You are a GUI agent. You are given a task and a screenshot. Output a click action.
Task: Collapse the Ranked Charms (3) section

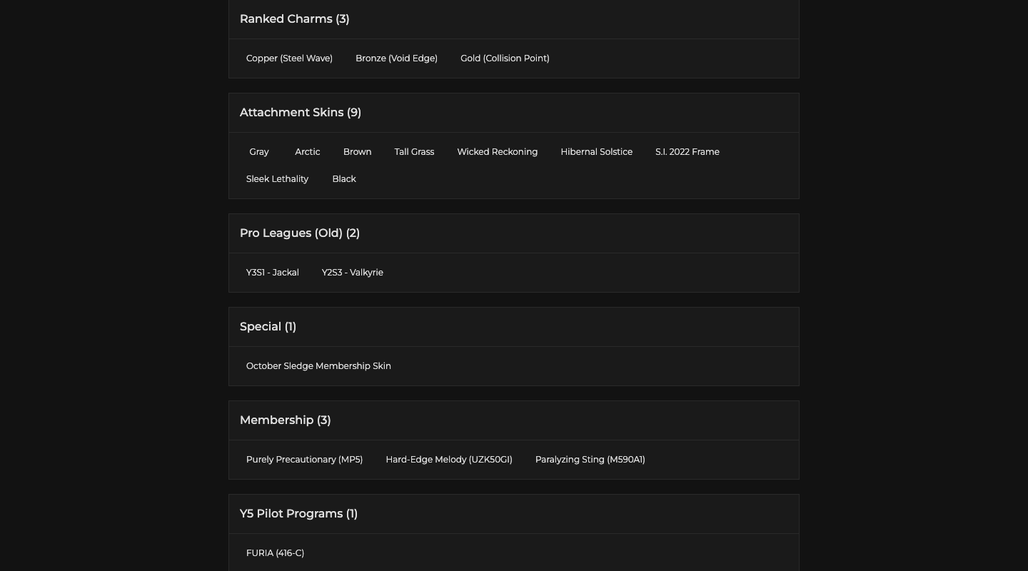pyautogui.click(x=513, y=19)
